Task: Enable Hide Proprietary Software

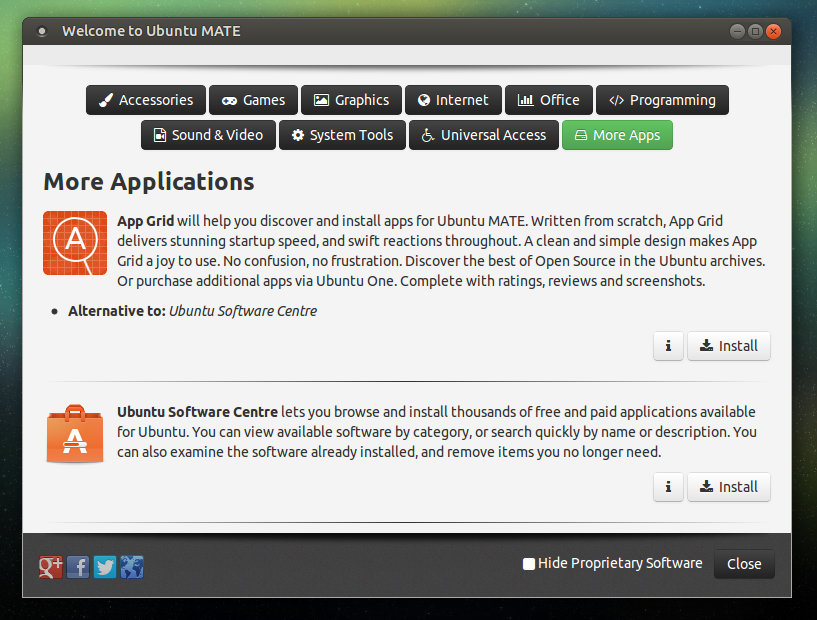Action: click(528, 563)
